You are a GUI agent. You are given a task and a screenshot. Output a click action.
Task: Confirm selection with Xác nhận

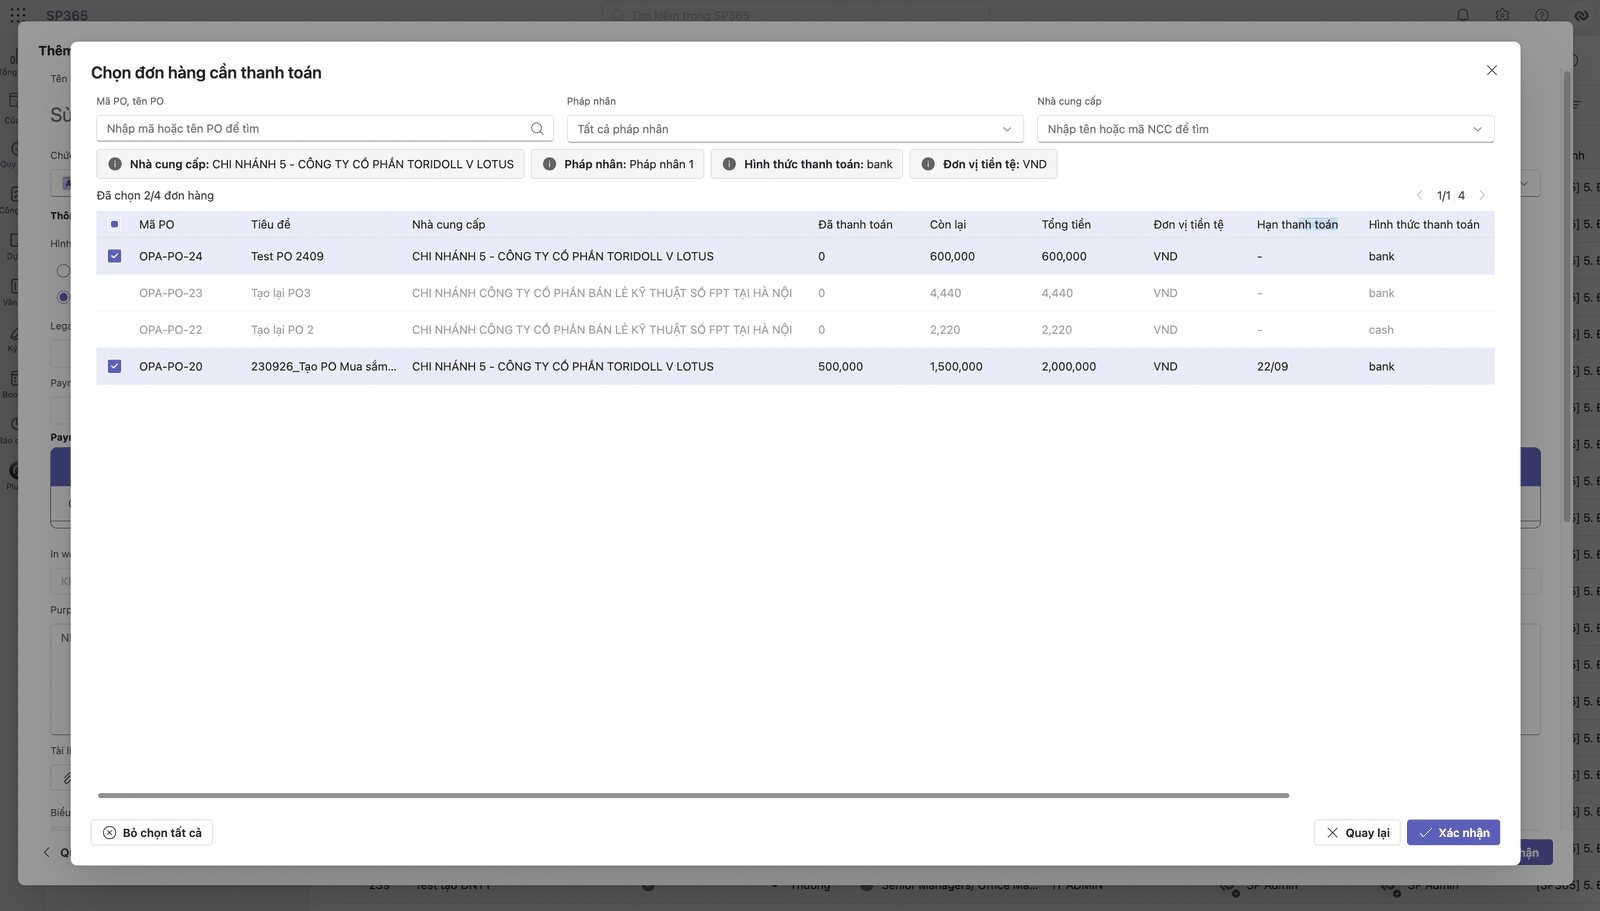click(1453, 833)
